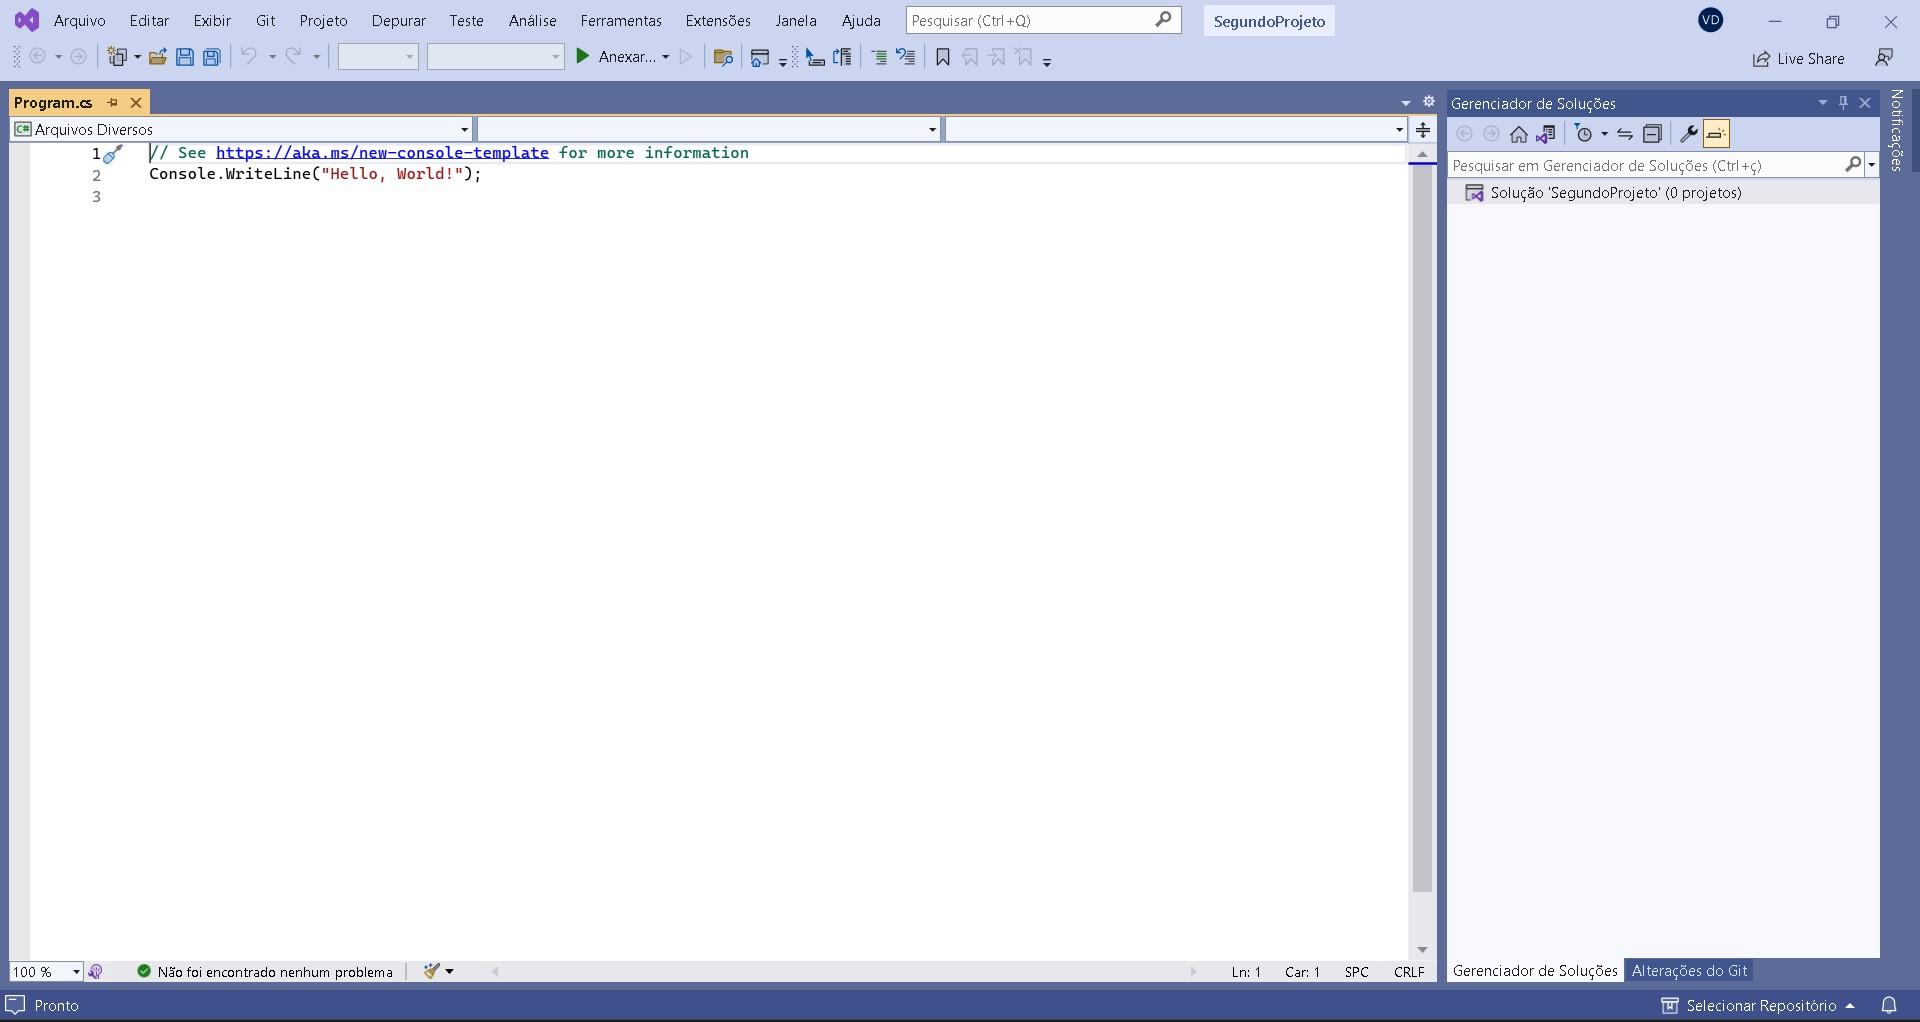The width and height of the screenshot is (1920, 1022).
Task: Click the Visual Studio logo icon
Action: point(27,20)
